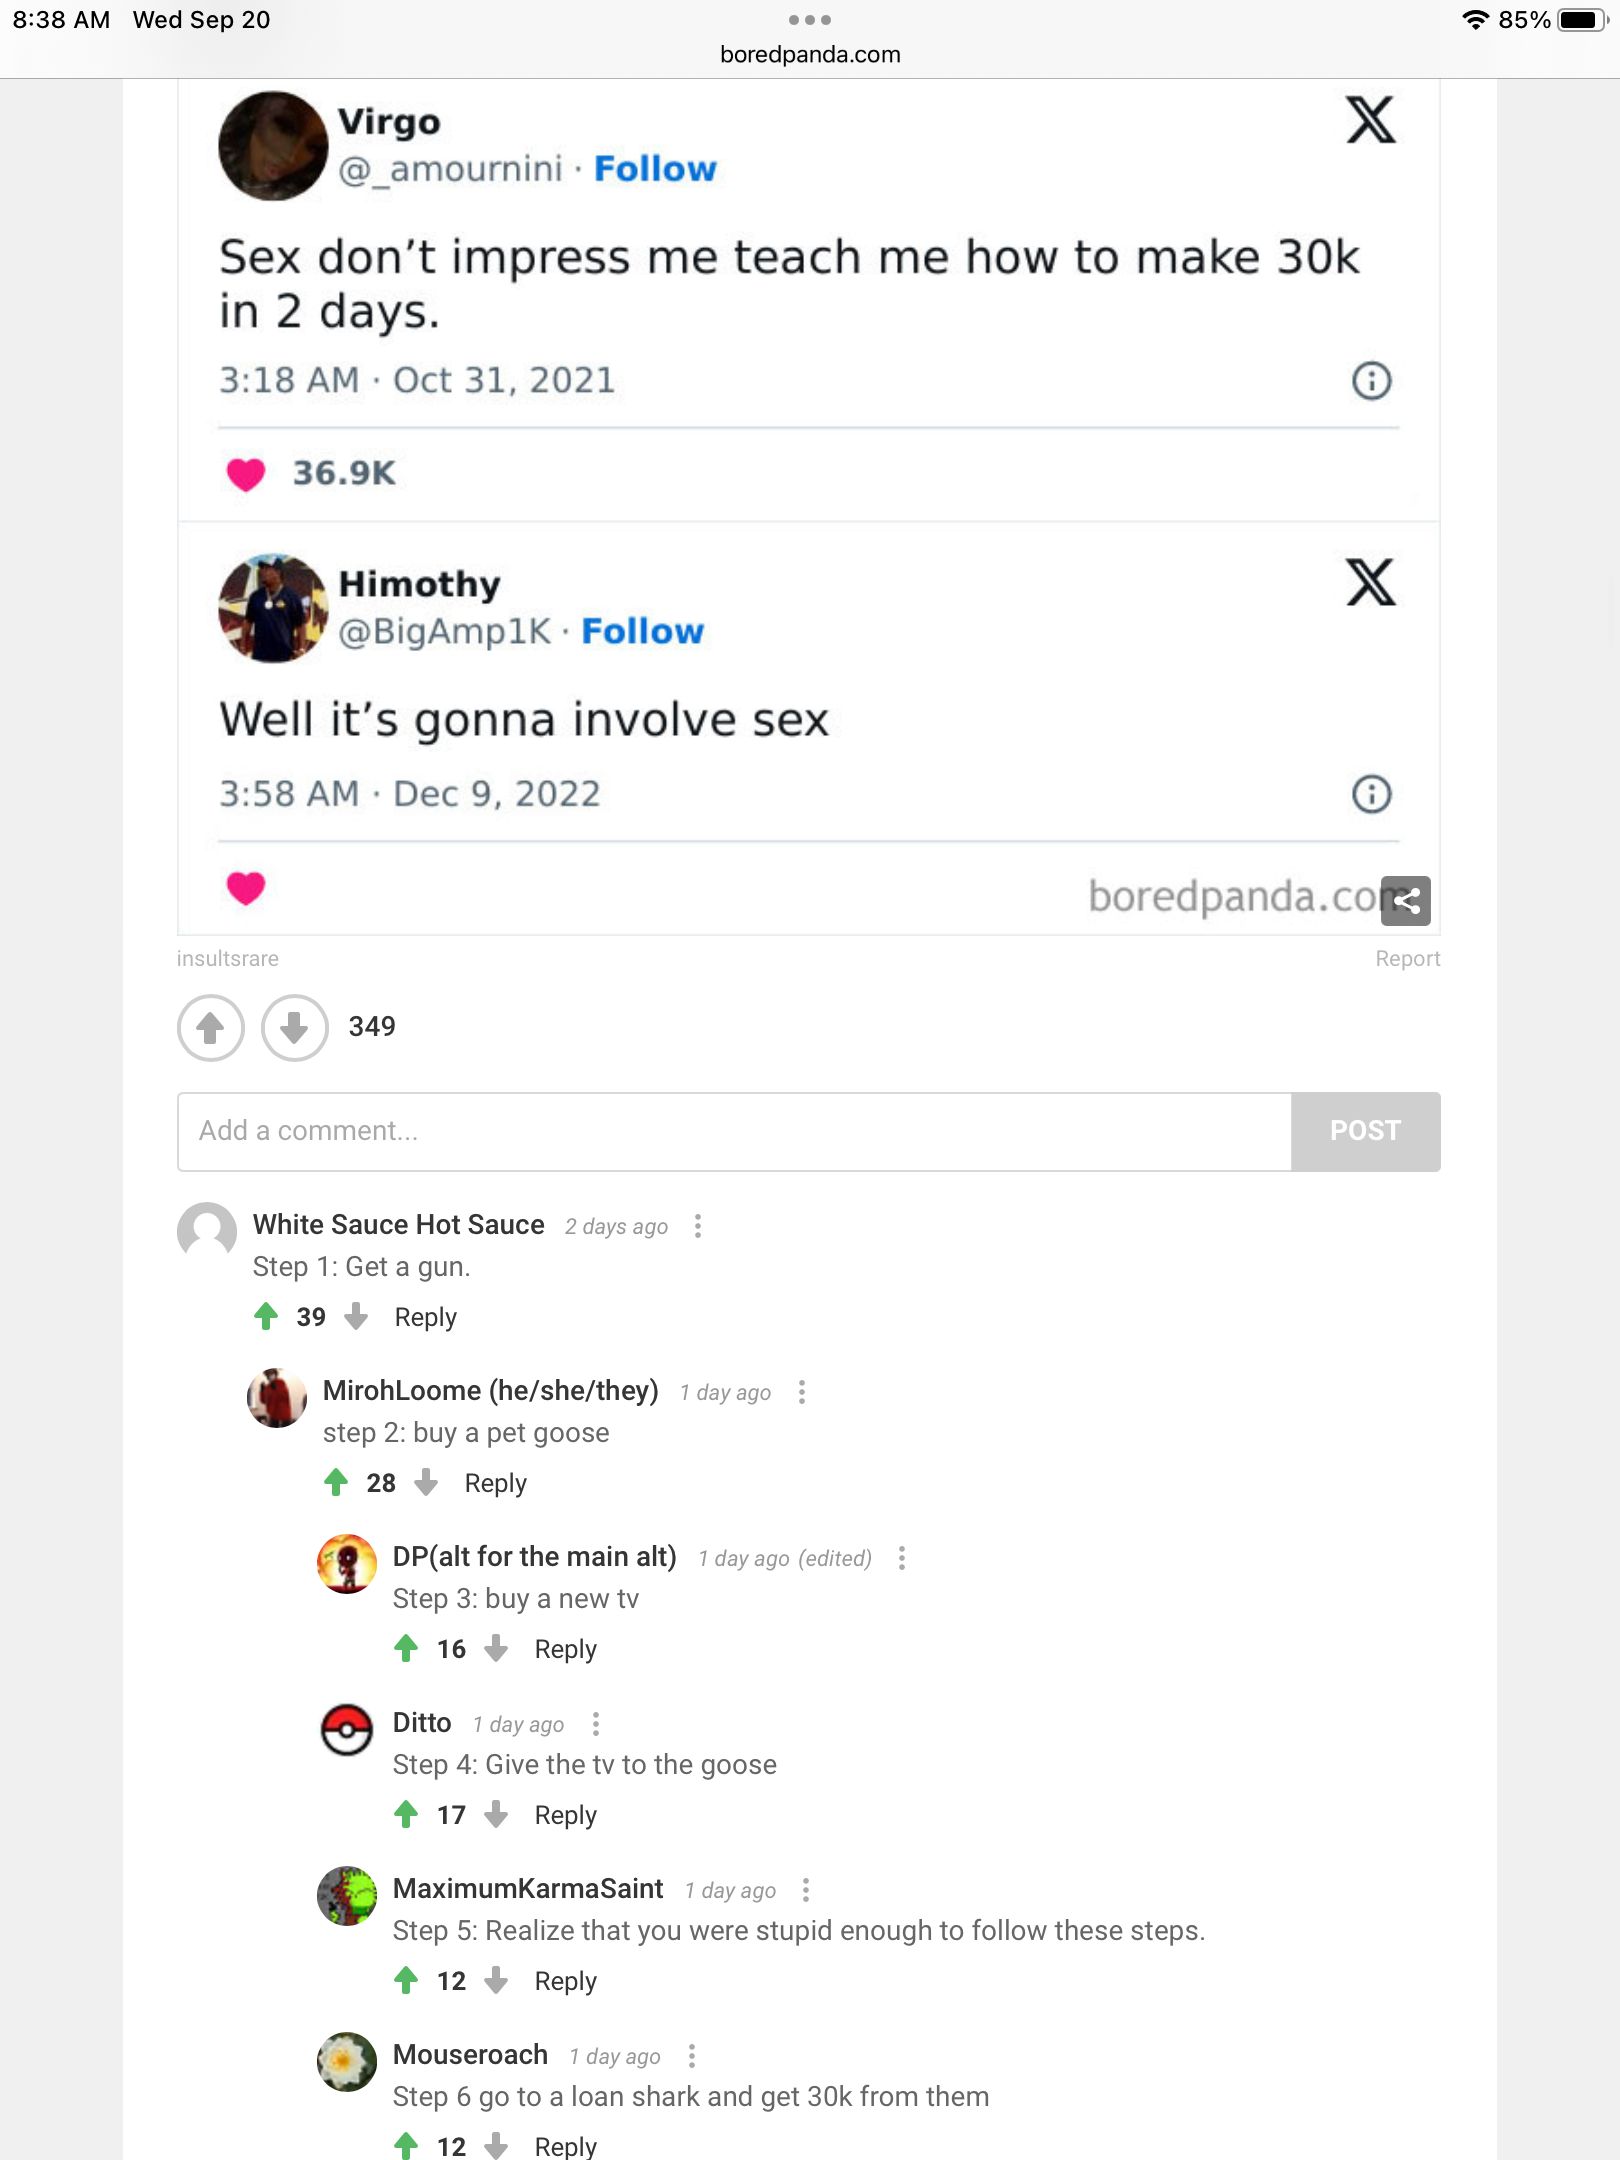Click the share icon on the tweet image
Viewport: 1620px width, 2160px height.
click(x=1405, y=901)
